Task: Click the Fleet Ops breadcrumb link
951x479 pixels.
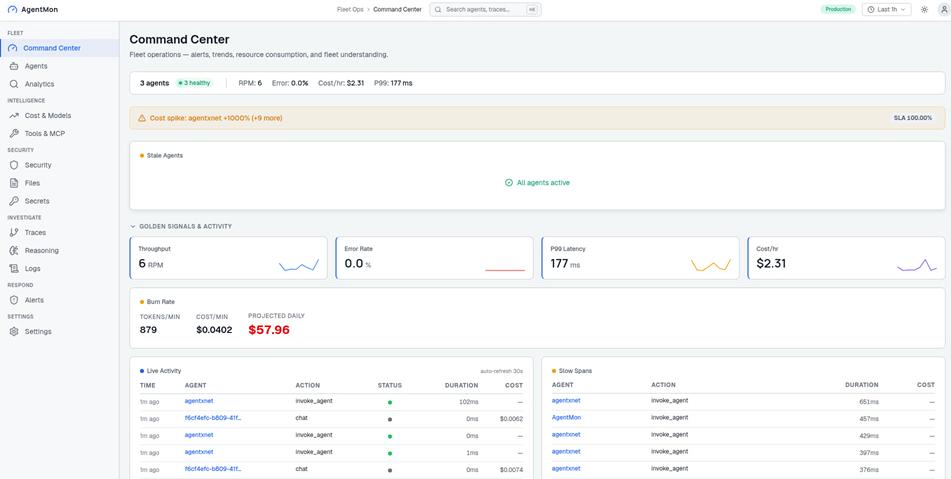Action: point(350,9)
